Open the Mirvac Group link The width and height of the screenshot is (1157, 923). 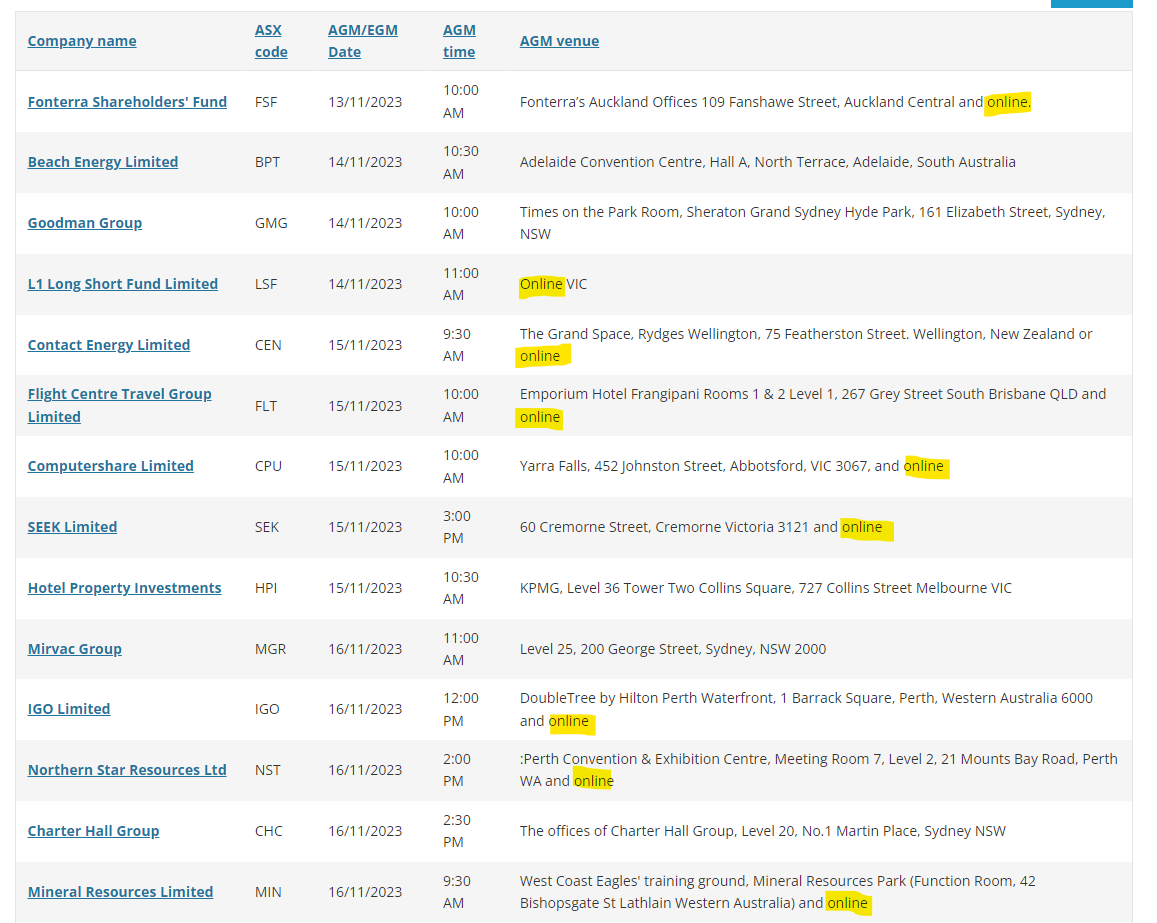point(75,649)
